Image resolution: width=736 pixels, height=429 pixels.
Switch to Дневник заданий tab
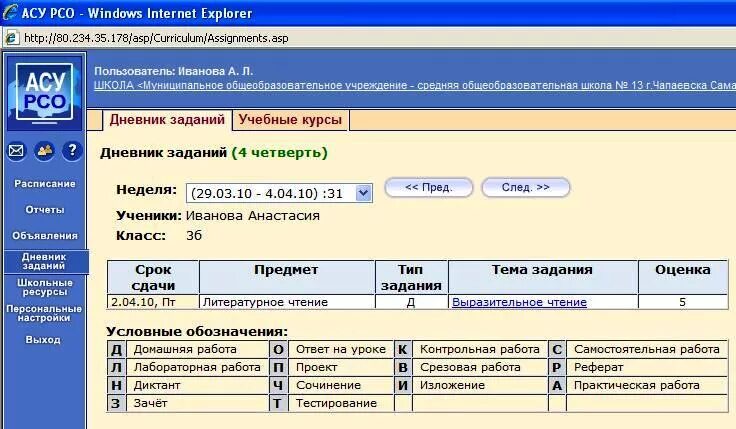click(x=167, y=120)
